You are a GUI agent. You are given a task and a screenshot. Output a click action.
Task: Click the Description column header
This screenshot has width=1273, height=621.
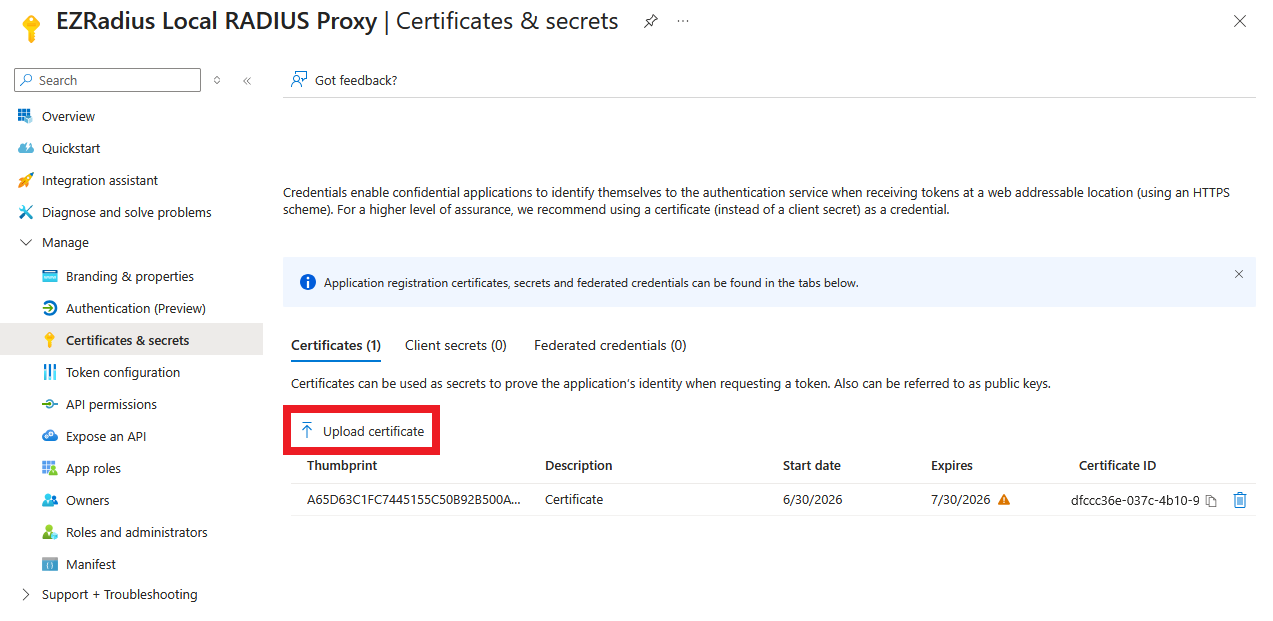tap(579, 465)
